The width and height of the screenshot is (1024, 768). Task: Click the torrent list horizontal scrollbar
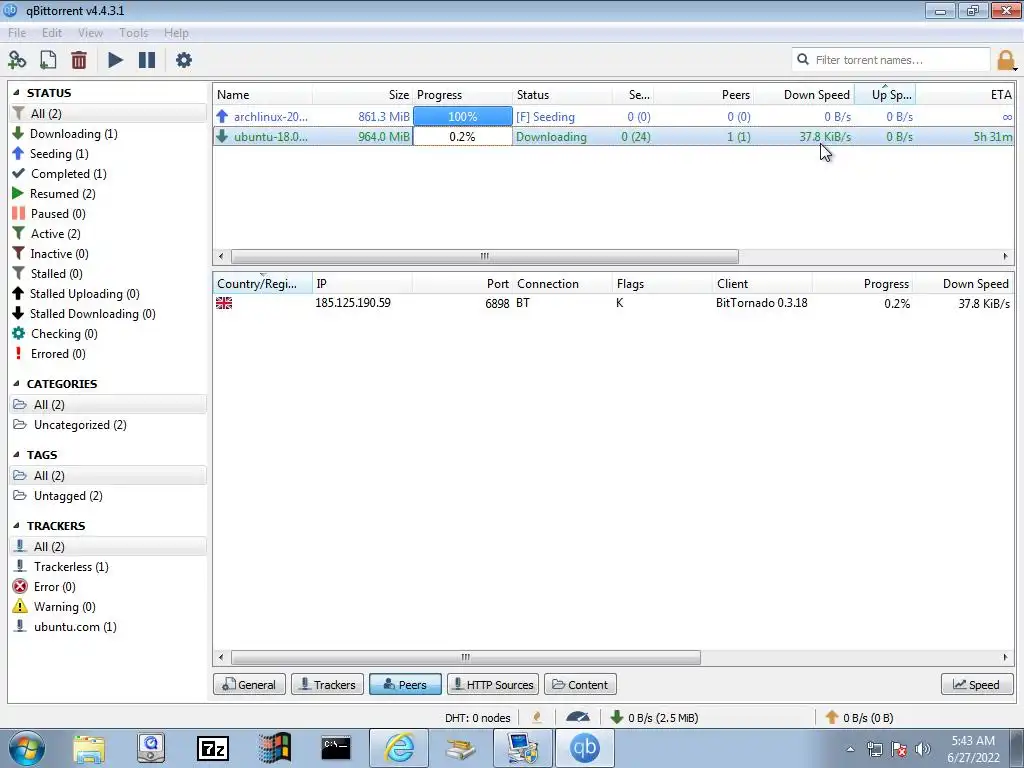(x=485, y=256)
